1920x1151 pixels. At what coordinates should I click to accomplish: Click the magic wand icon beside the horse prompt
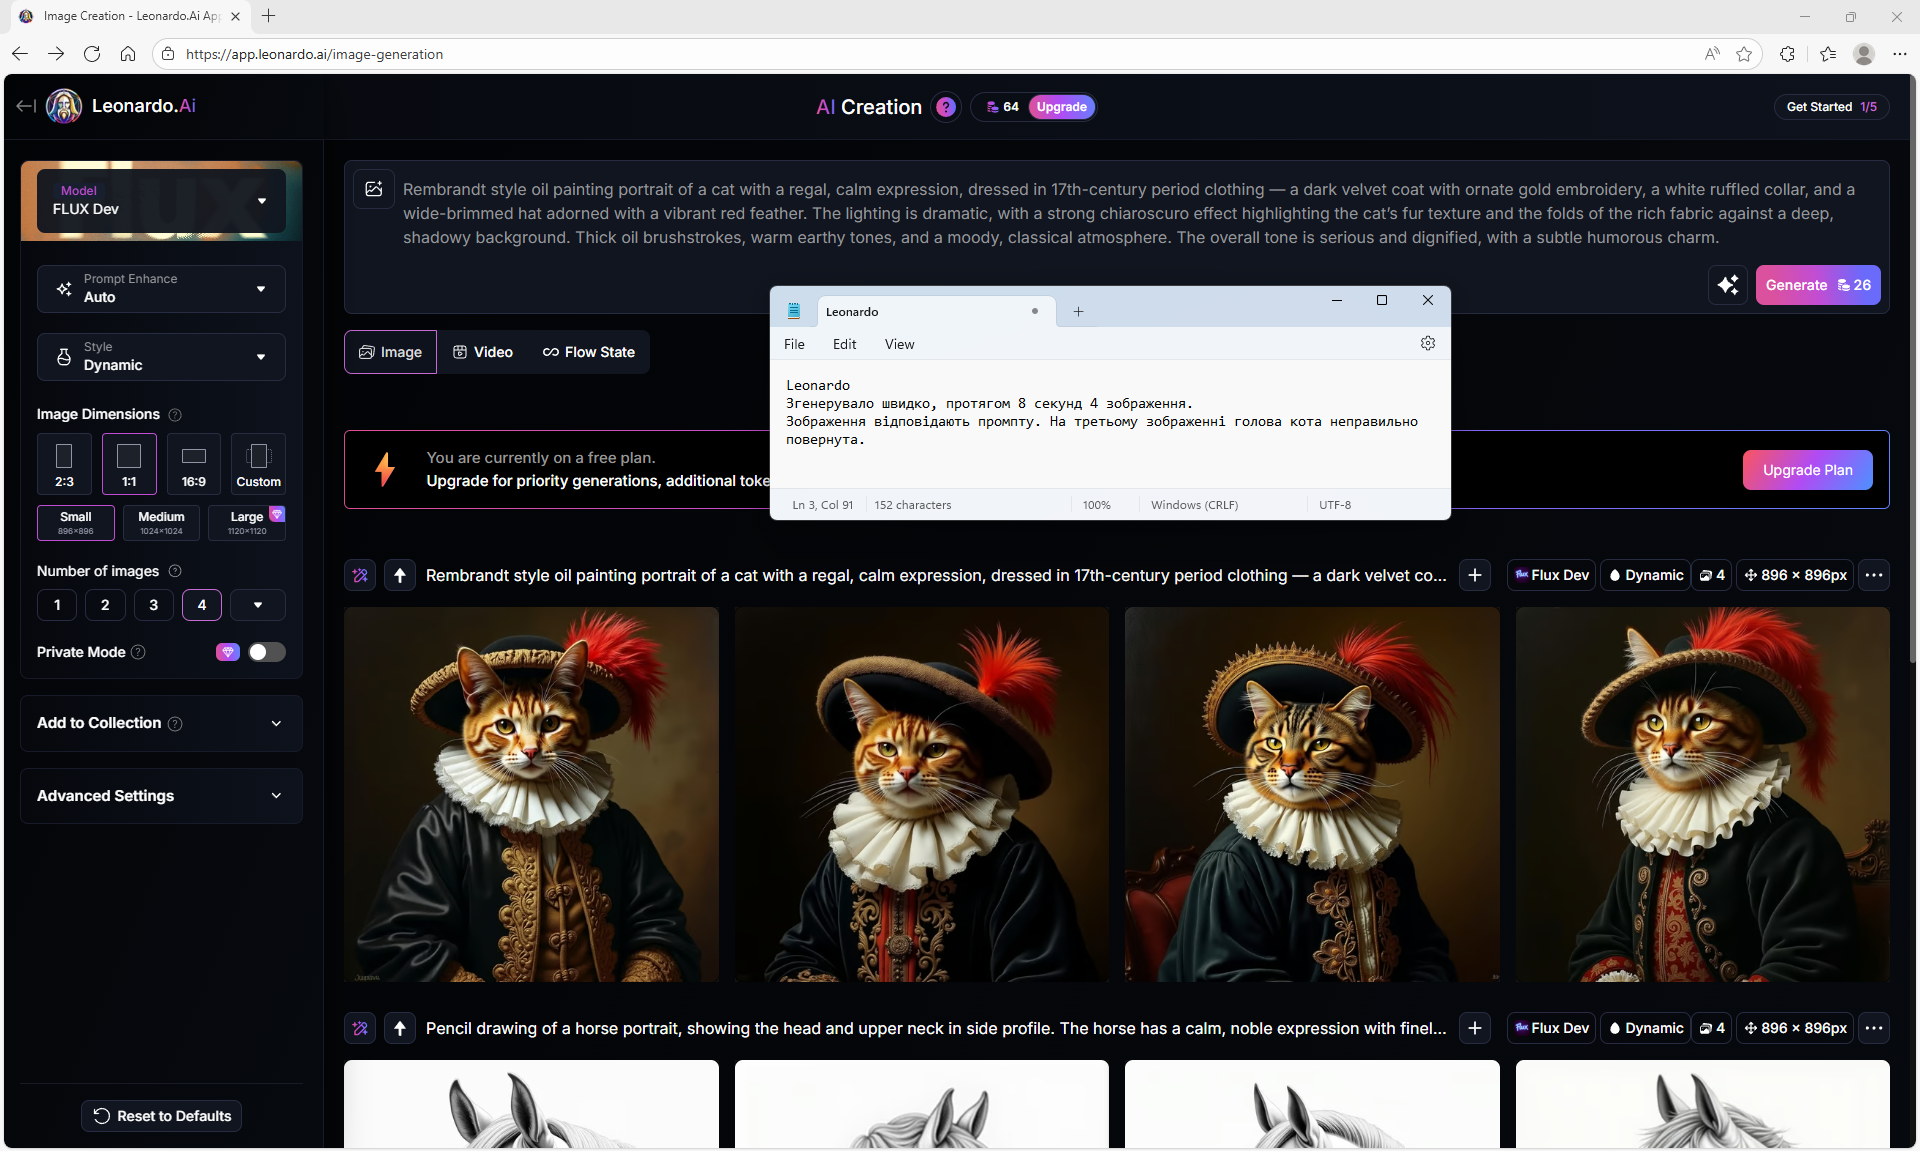coord(360,1028)
